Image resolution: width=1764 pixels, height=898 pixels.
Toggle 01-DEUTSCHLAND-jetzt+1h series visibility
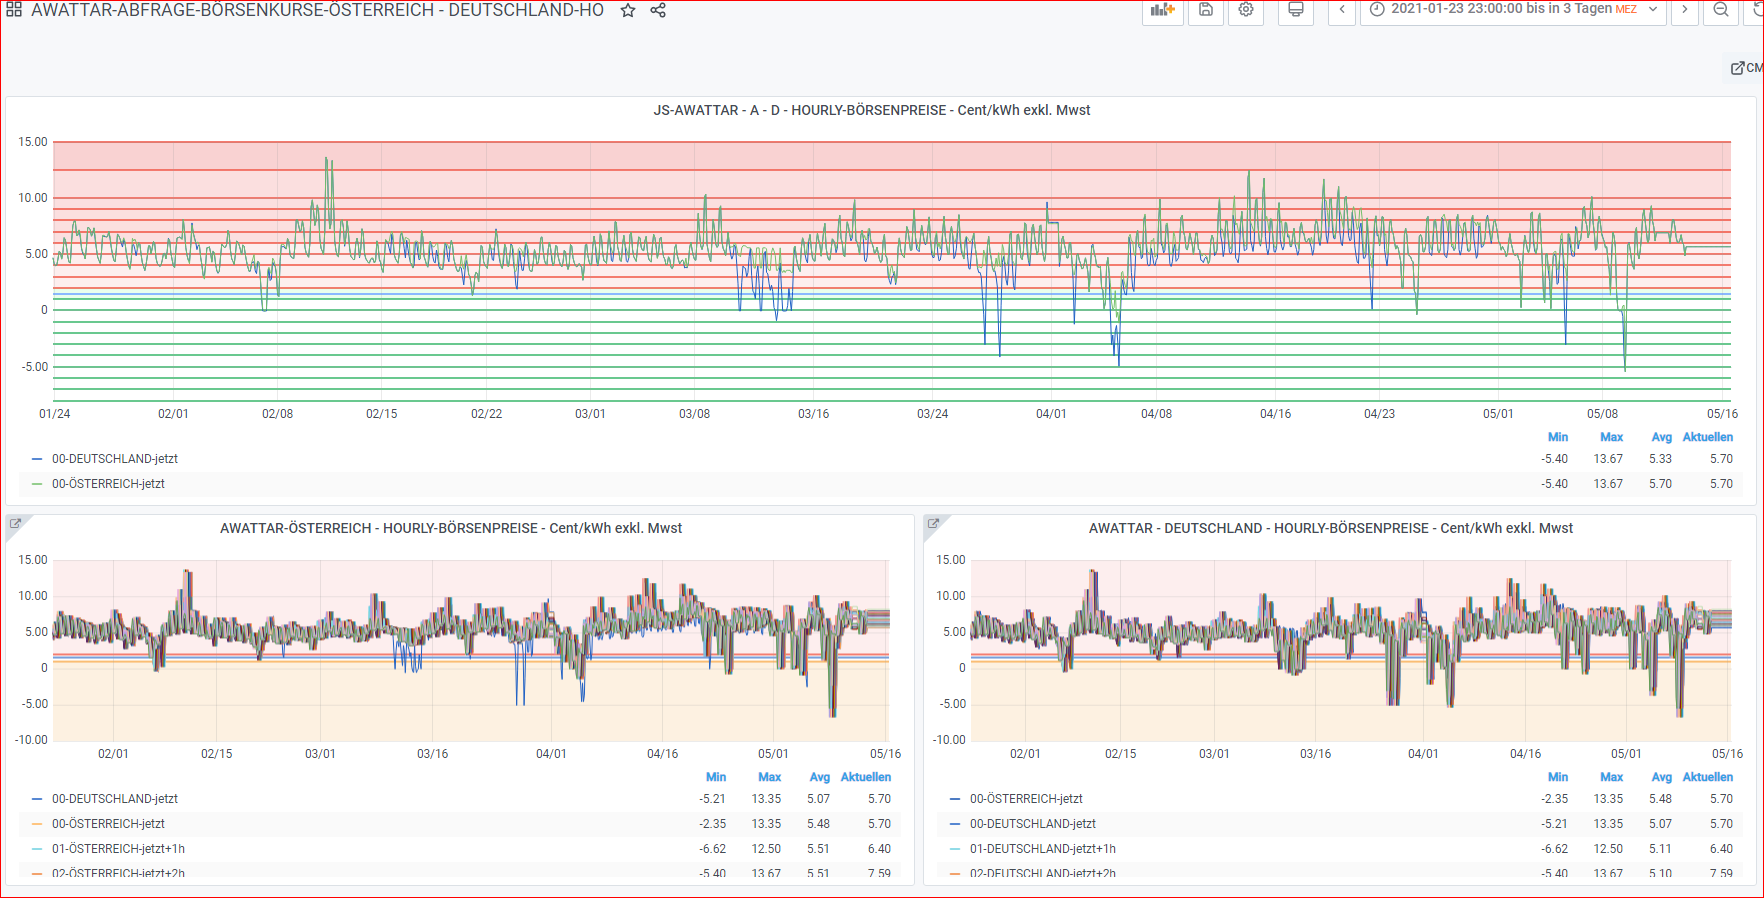pyautogui.click(x=1043, y=849)
